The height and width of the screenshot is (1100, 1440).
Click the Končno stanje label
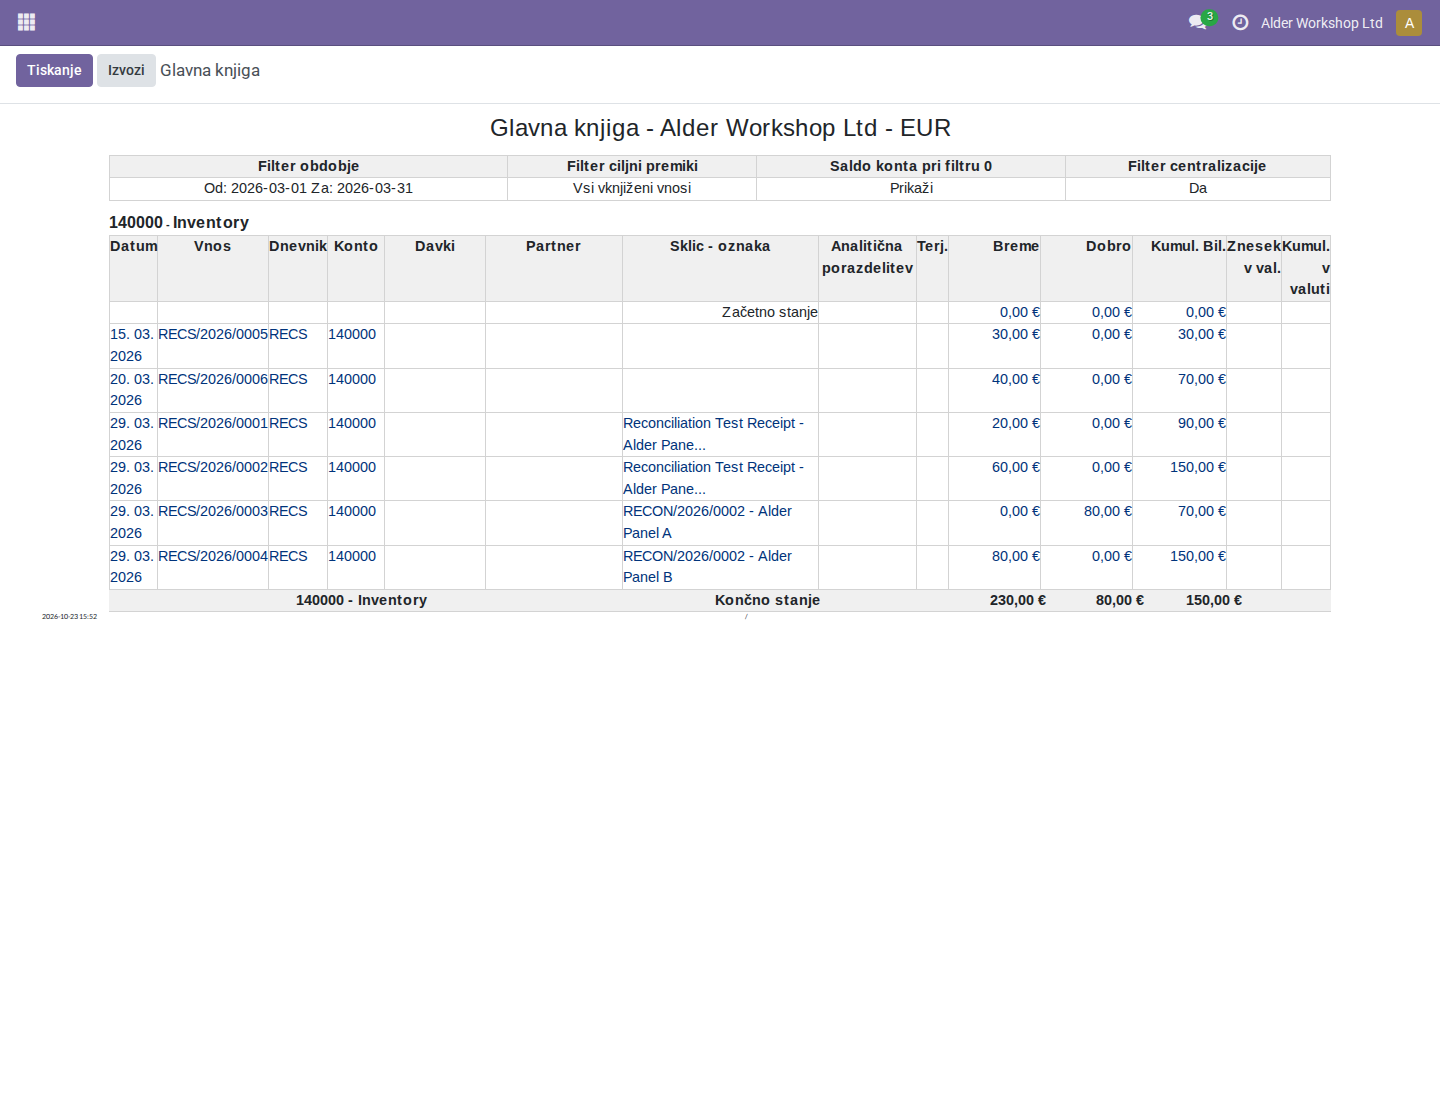[x=767, y=600]
